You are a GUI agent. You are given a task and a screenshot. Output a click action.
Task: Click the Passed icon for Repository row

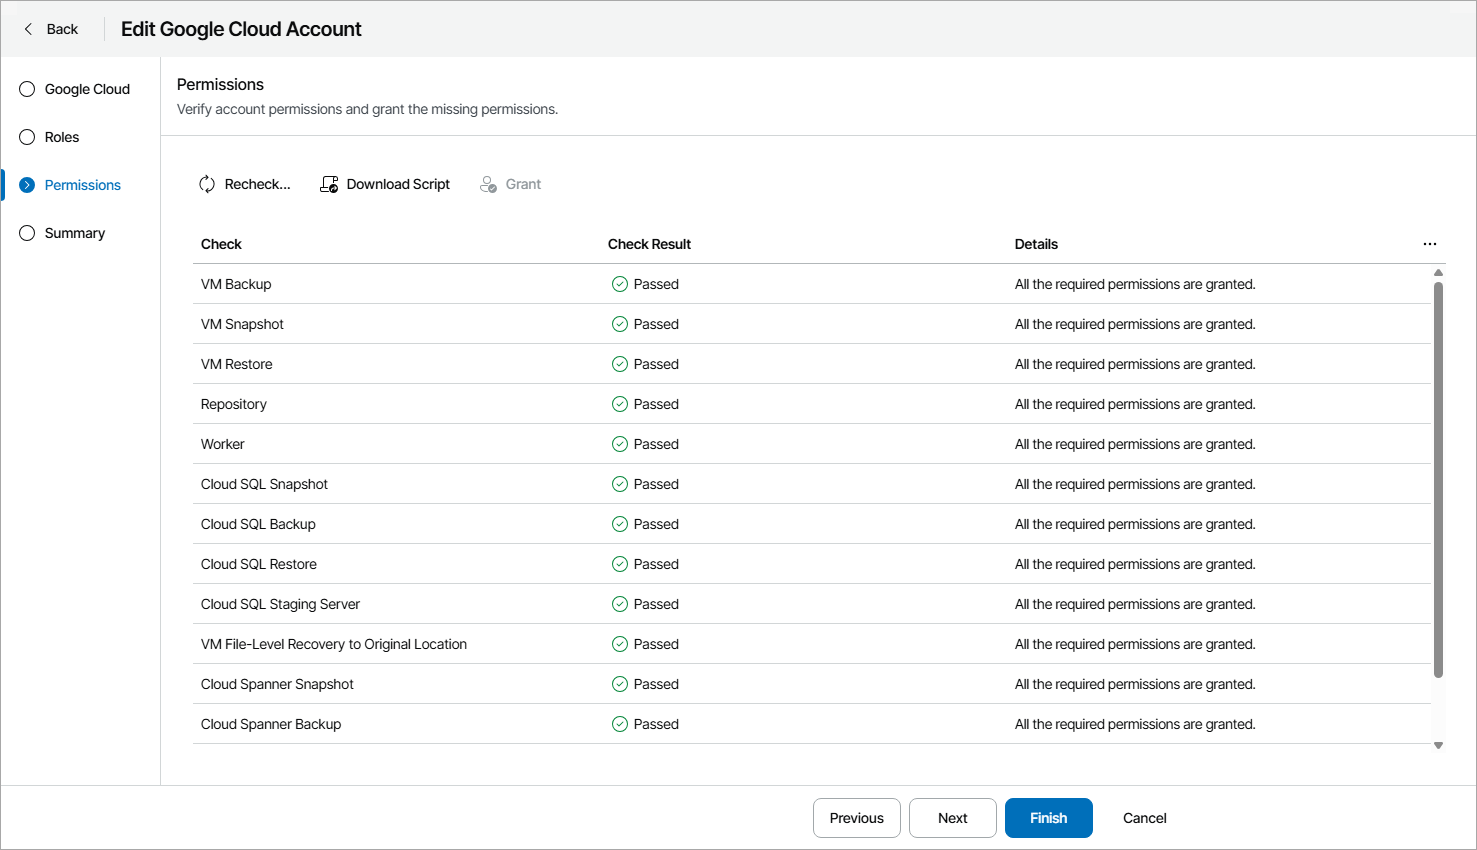click(621, 404)
